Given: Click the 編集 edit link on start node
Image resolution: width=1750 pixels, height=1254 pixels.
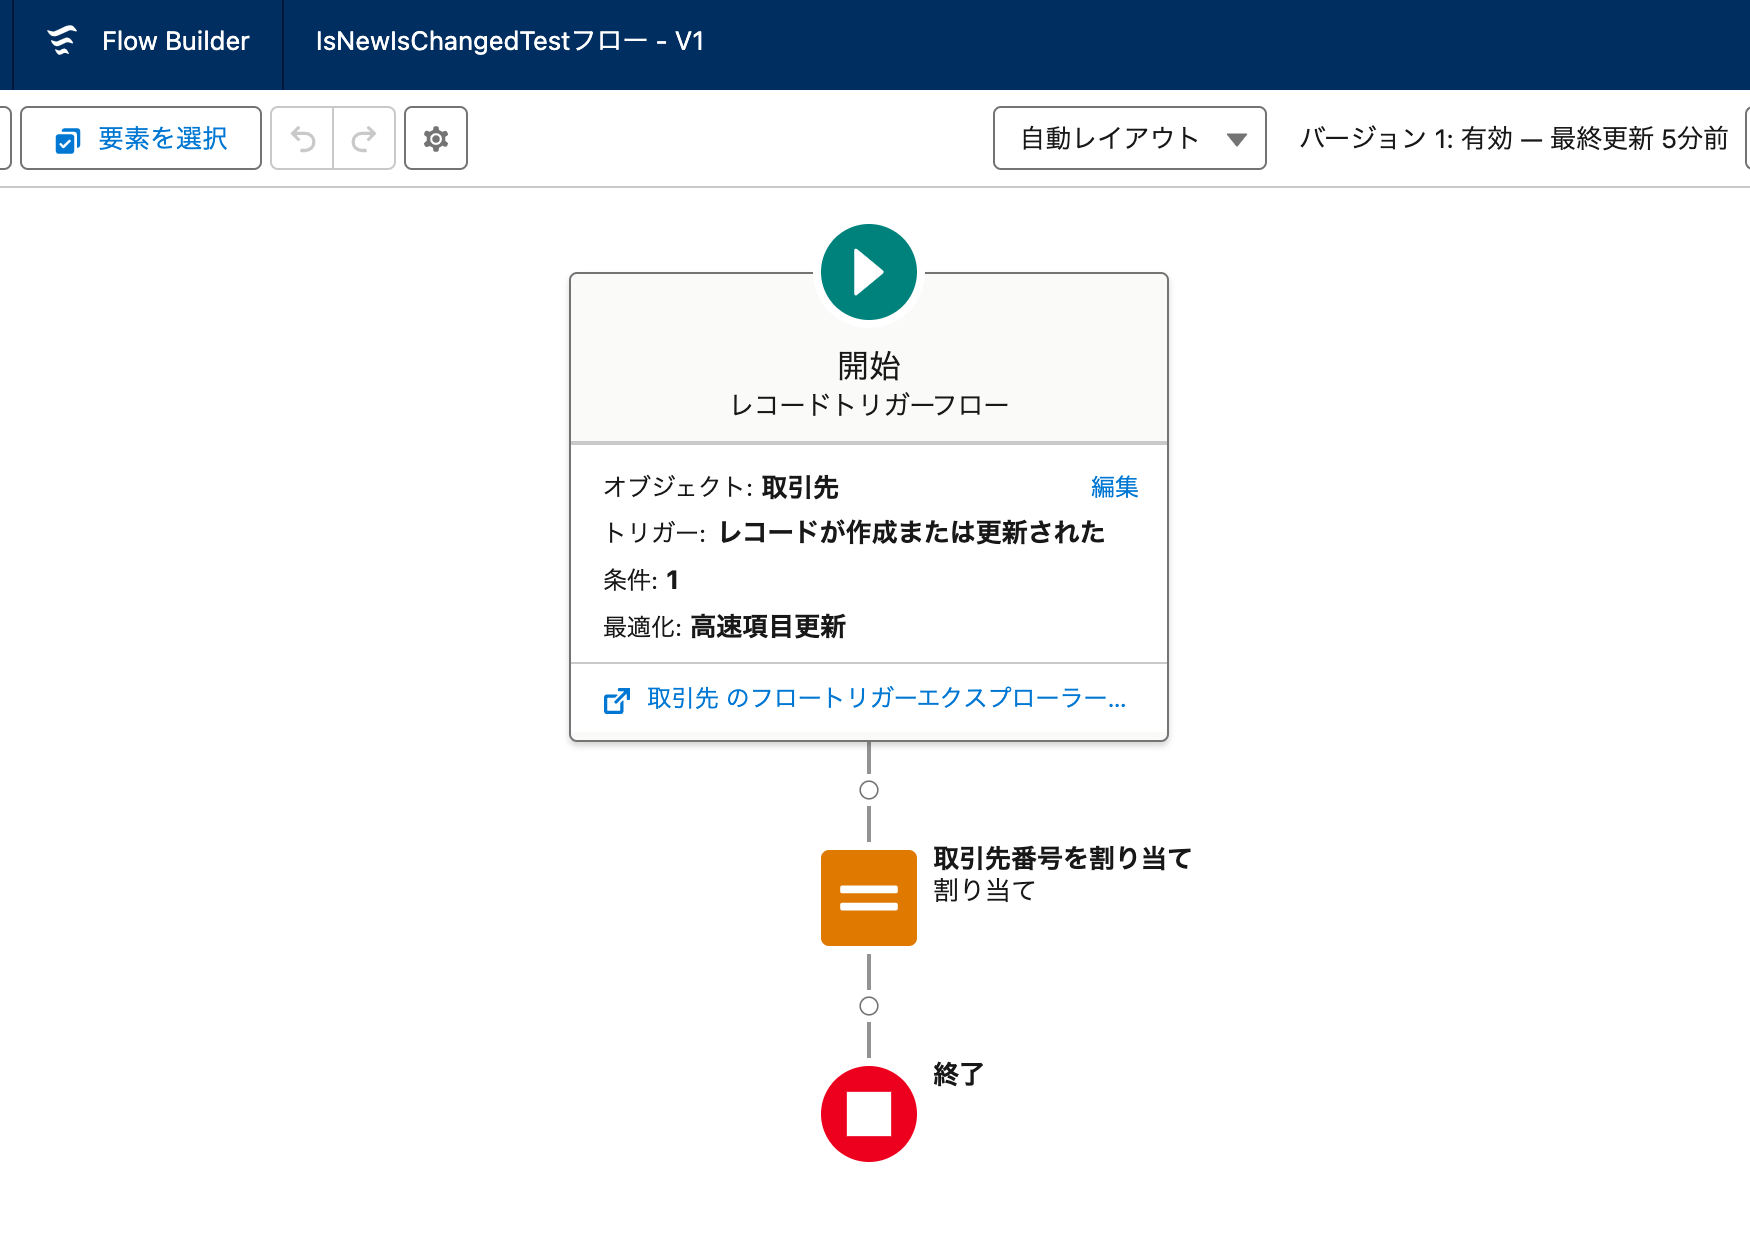Looking at the screenshot, I should click(x=1114, y=487).
